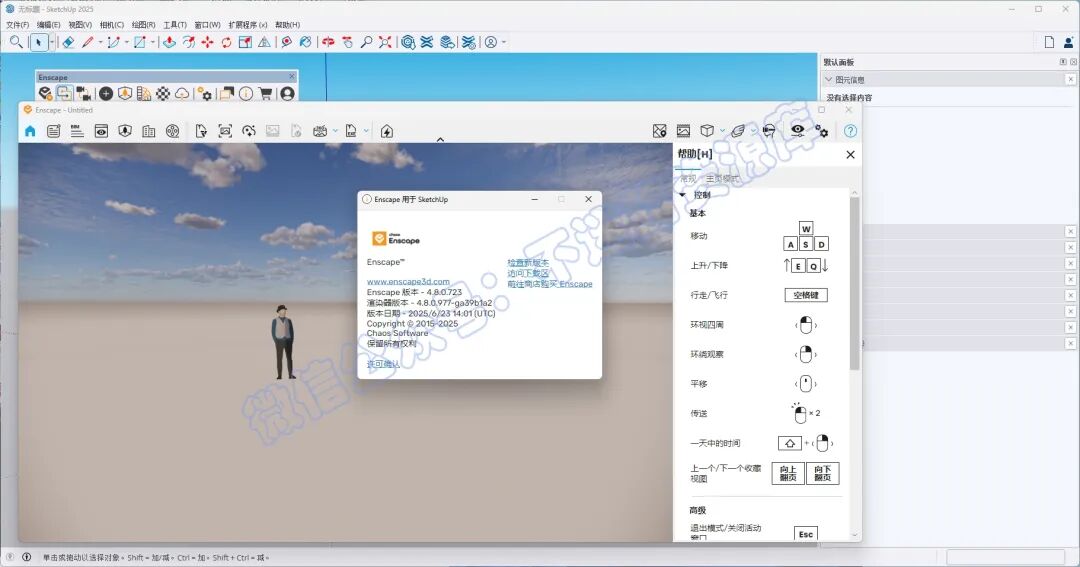Viewport: 1080px width, 567px height.
Task: Click Enscape screenshot capture icon
Action: click(x=225, y=131)
